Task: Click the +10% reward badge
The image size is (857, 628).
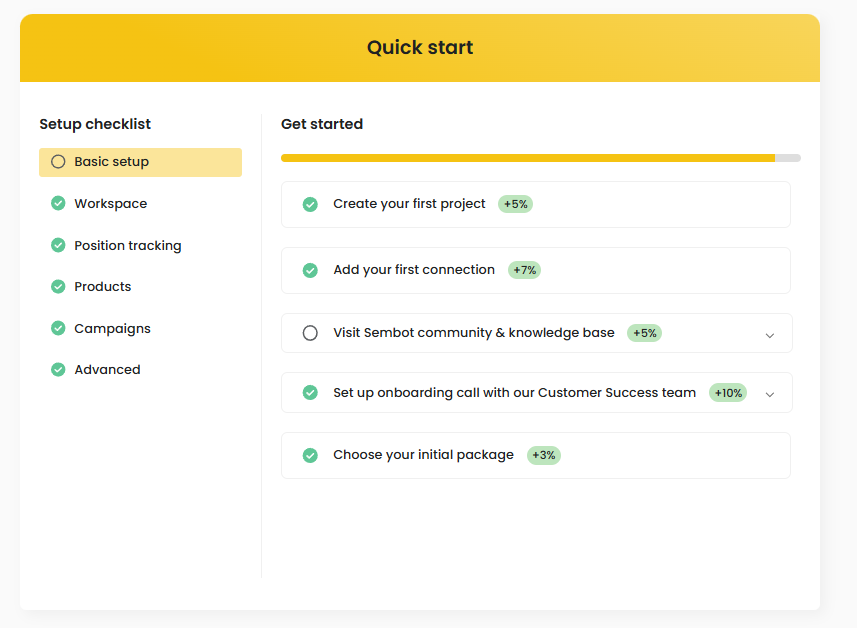Action: (x=728, y=393)
